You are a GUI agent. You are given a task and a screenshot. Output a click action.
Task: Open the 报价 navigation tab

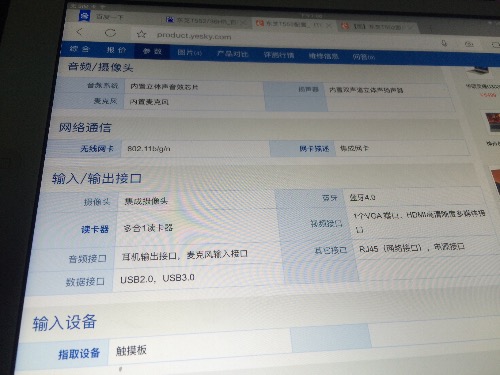pos(116,50)
